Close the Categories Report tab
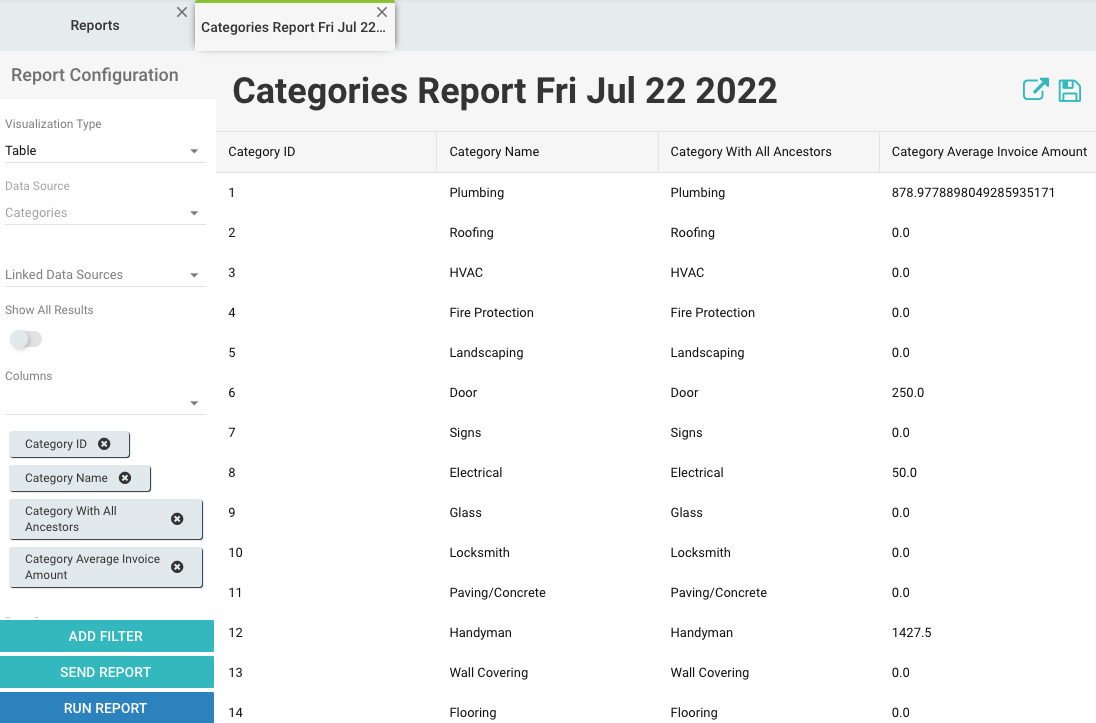 tap(382, 12)
